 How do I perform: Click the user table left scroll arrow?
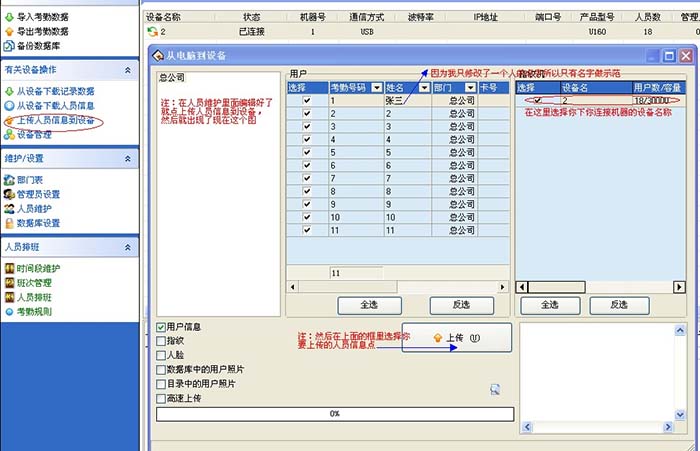293,287
